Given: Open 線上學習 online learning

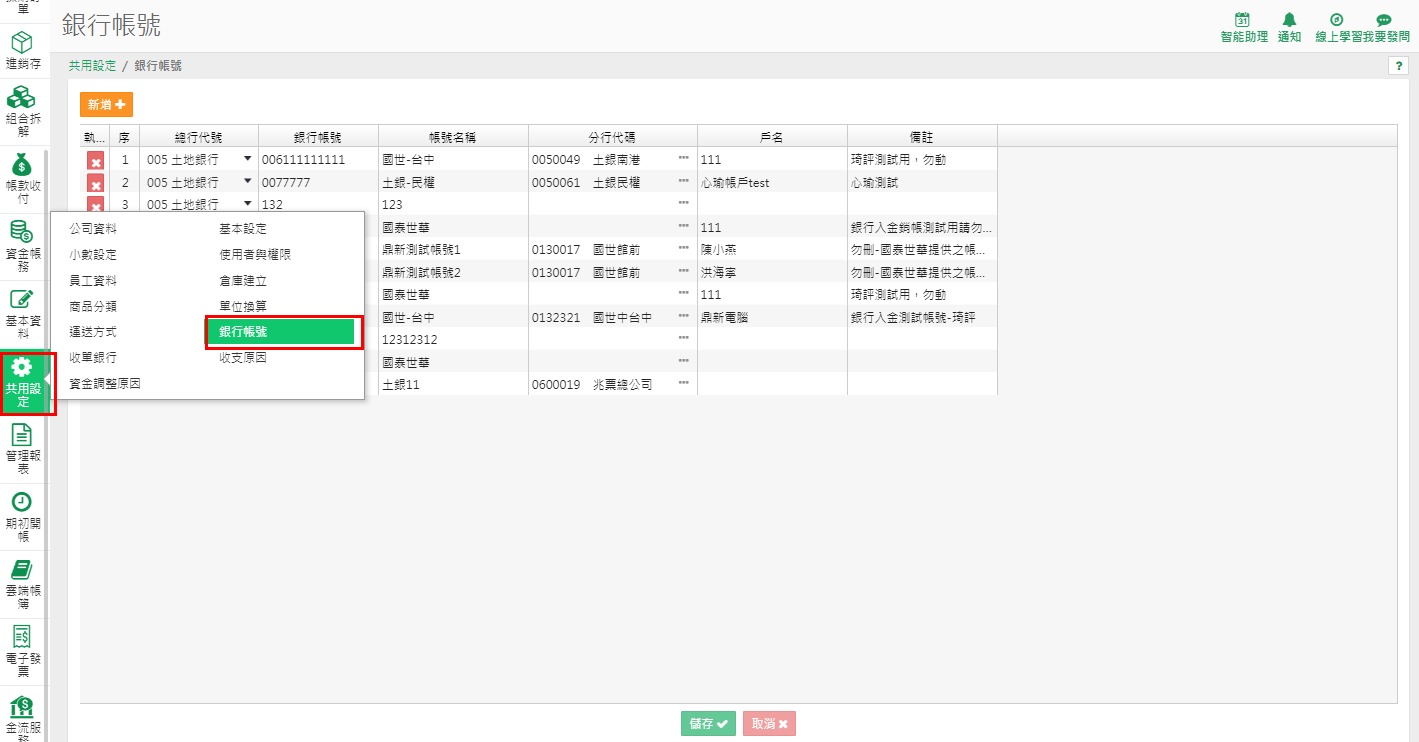Looking at the screenshot, I should pyautogui.click(x=1336, y=28).
